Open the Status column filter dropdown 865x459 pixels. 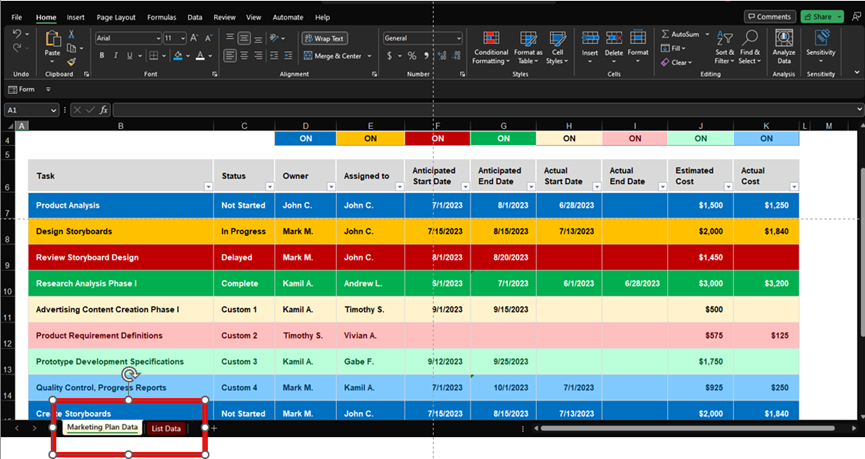click(x=270, y=186)
